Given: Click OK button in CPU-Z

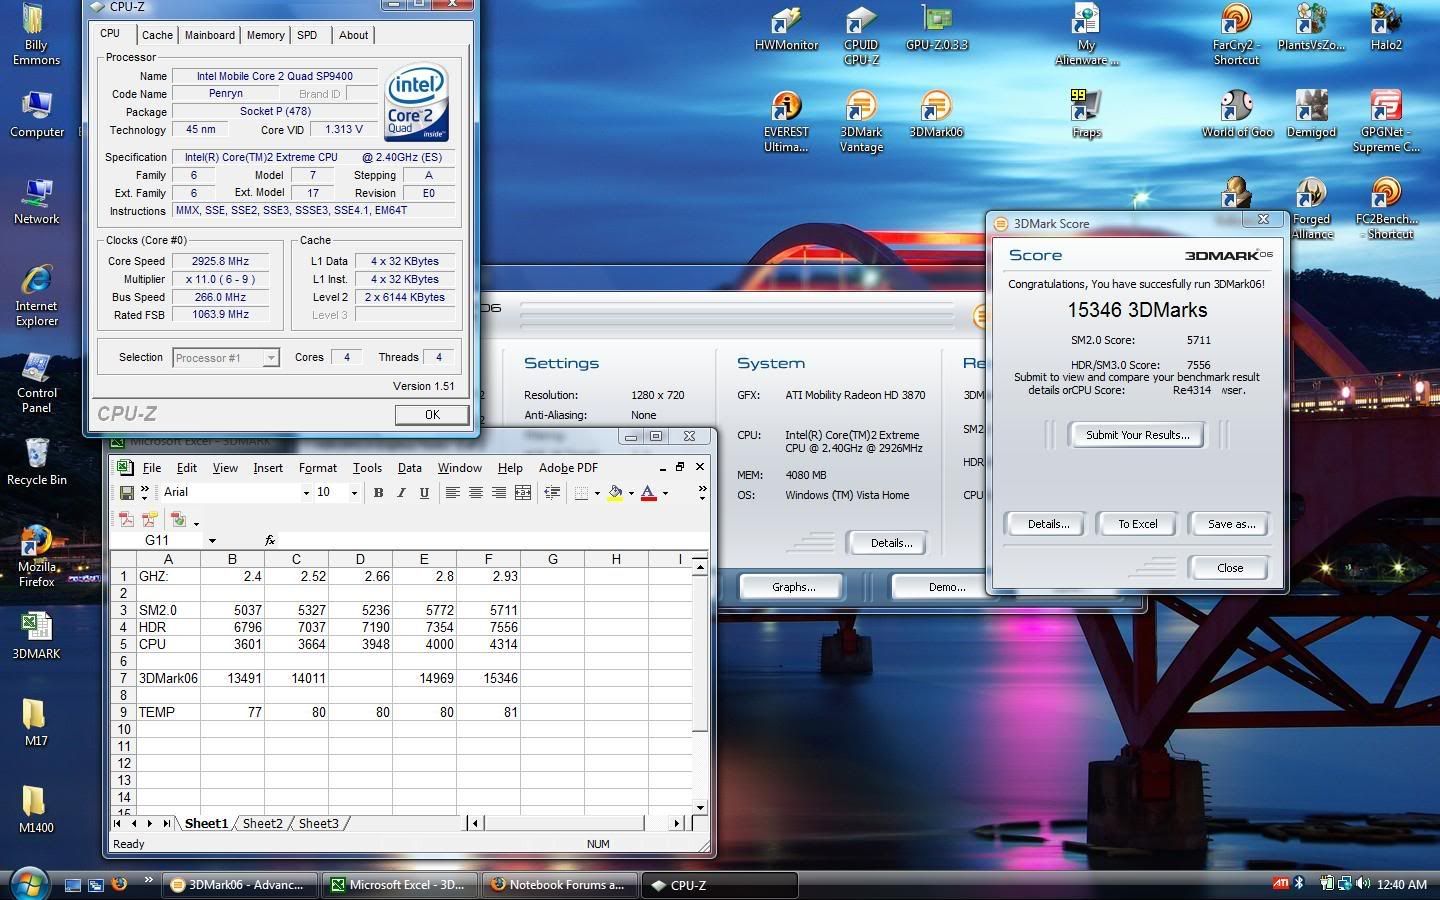Looking at the screenshot, I should (432, 415).
